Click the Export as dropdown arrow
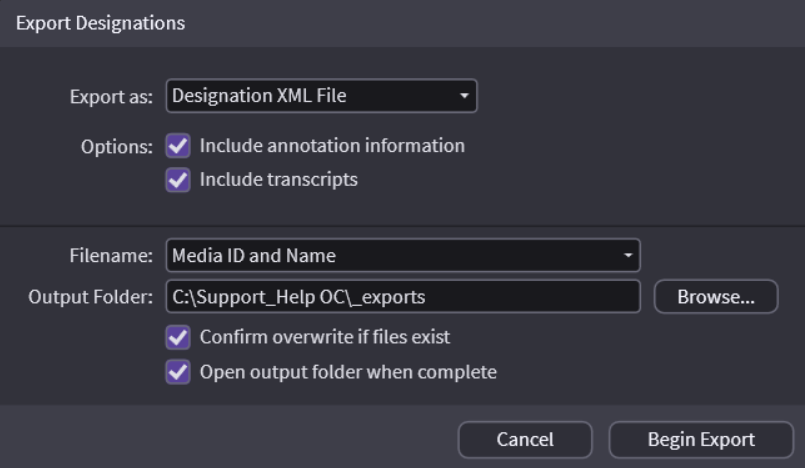The width and height of the screenshot is (805, 468). pos(464,97)
